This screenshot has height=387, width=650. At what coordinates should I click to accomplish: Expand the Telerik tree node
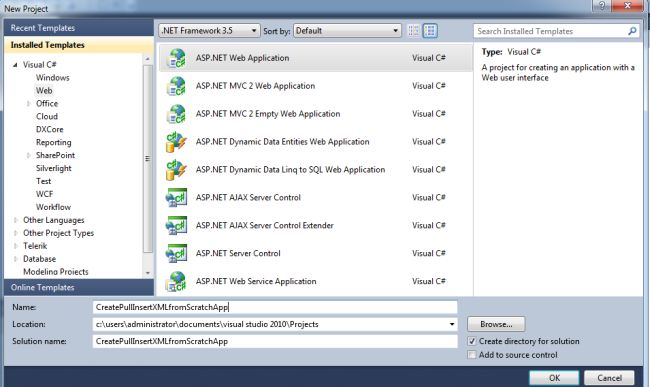coord(16,246)
